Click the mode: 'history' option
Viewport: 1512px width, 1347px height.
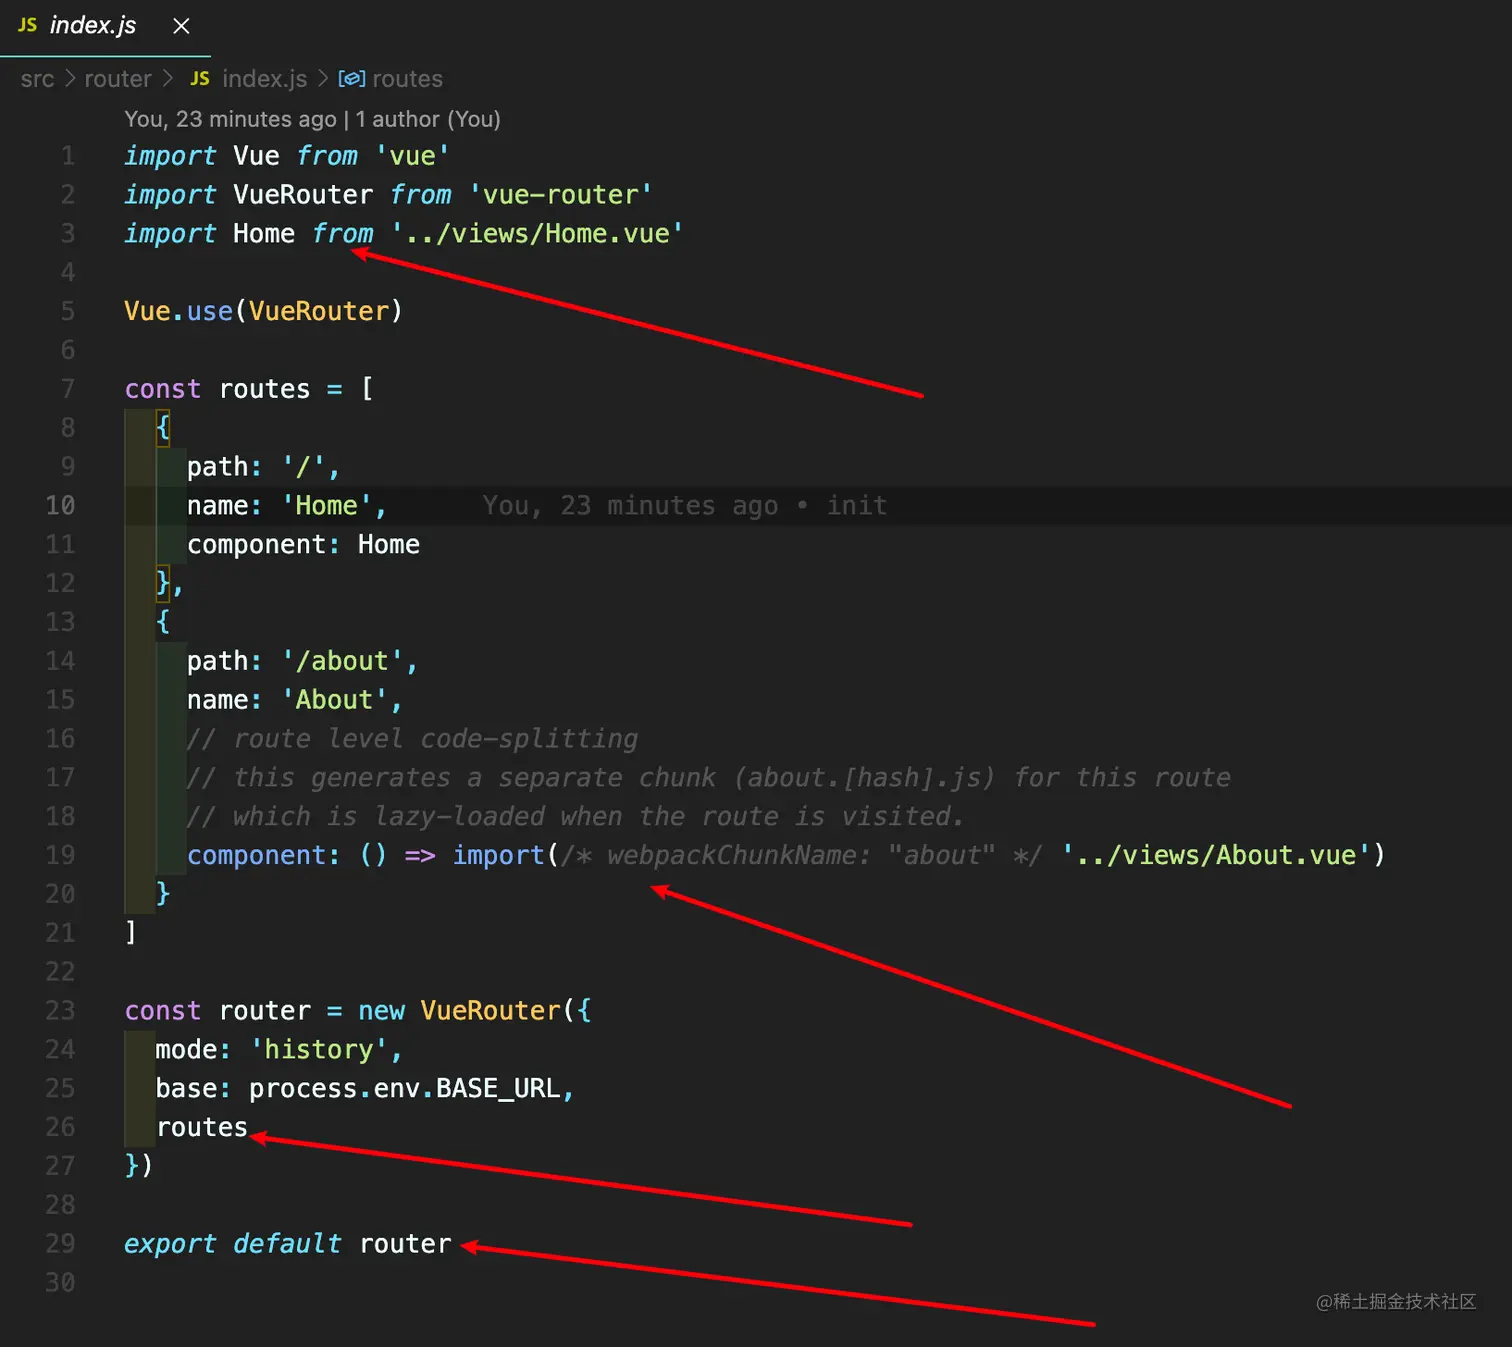tap(279, 1050)
